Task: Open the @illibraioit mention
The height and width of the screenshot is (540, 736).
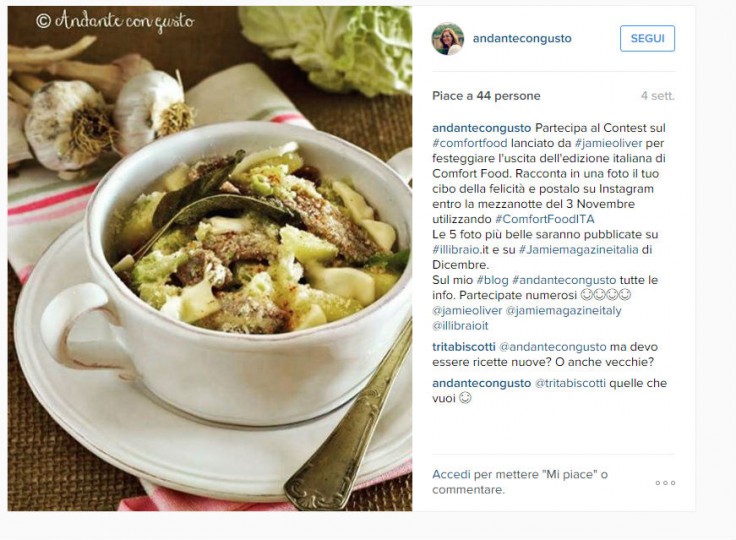Action: (460, 326)
